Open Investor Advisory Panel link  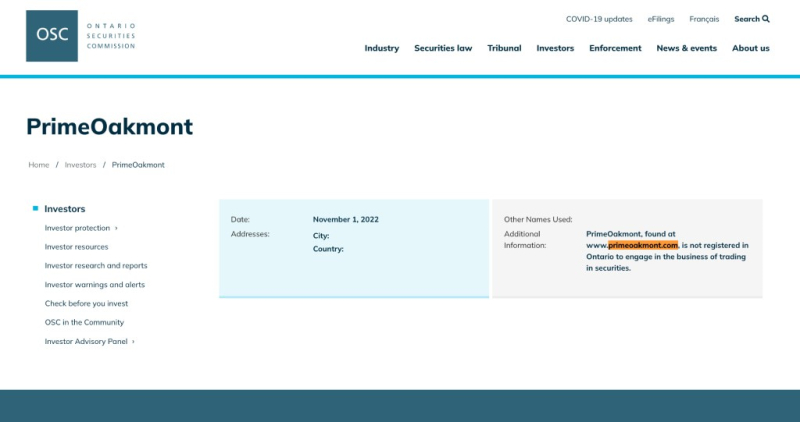86,341
